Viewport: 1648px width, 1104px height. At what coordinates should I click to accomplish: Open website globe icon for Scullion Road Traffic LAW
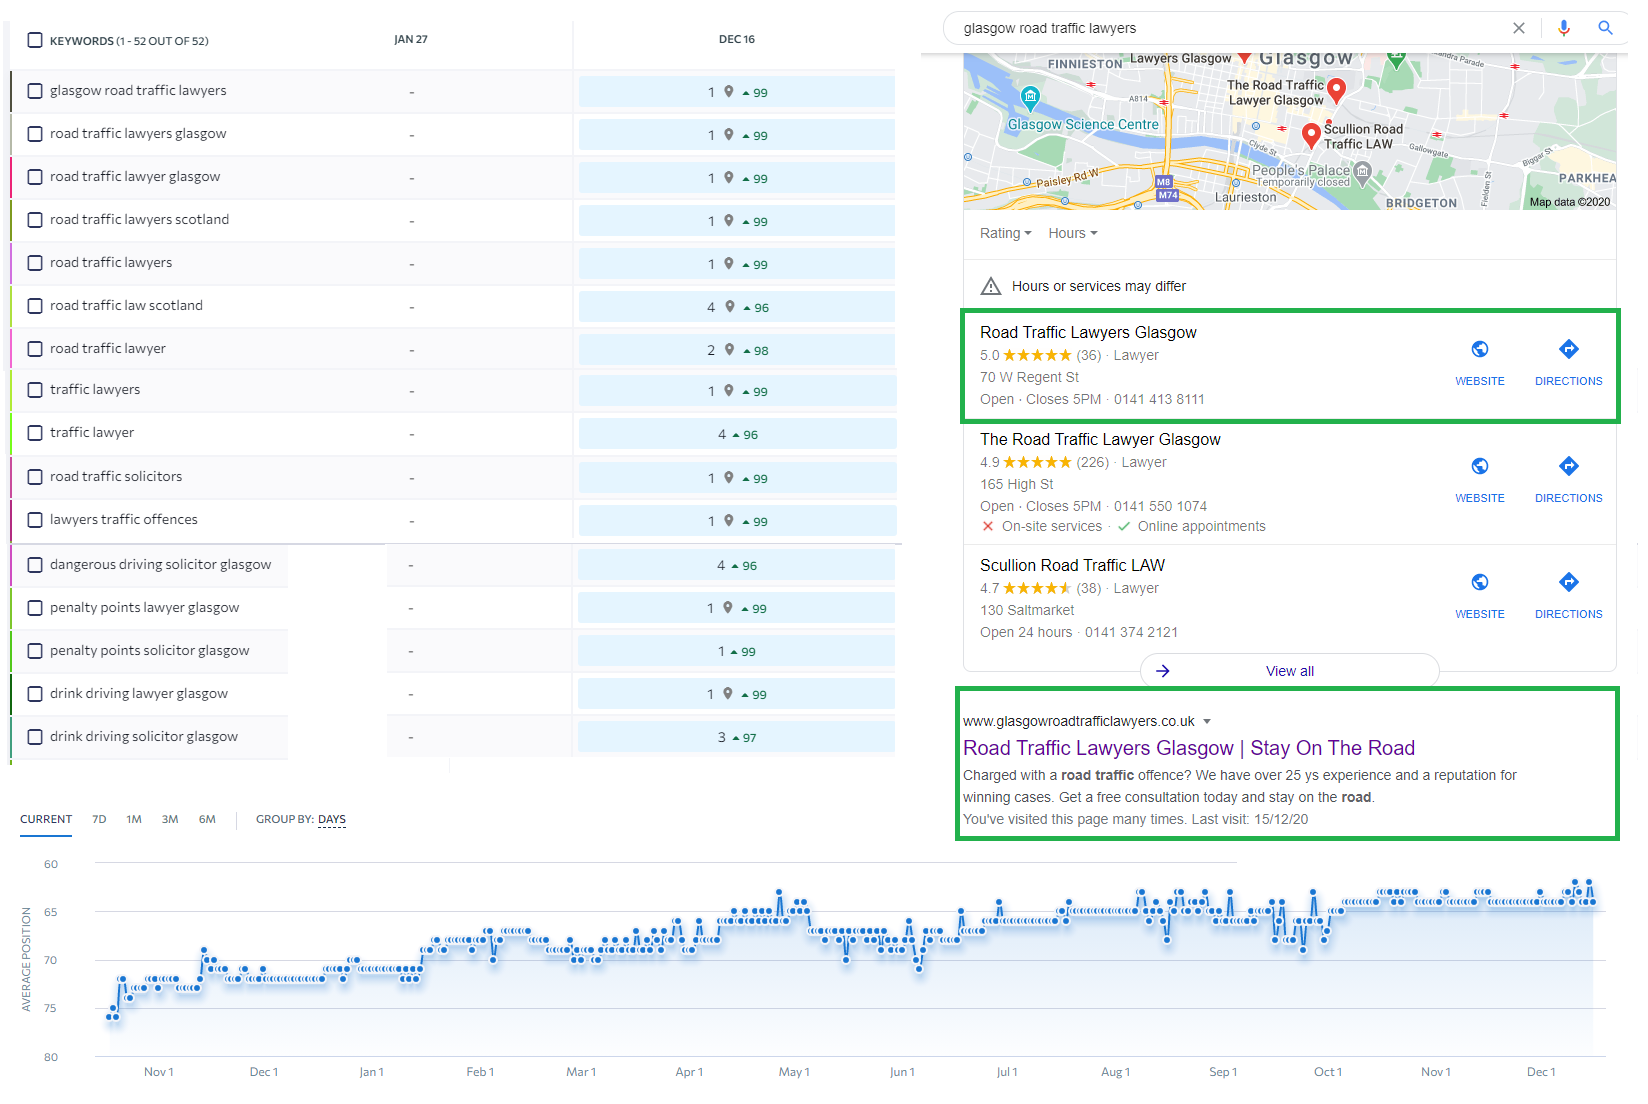[1480, 582]
